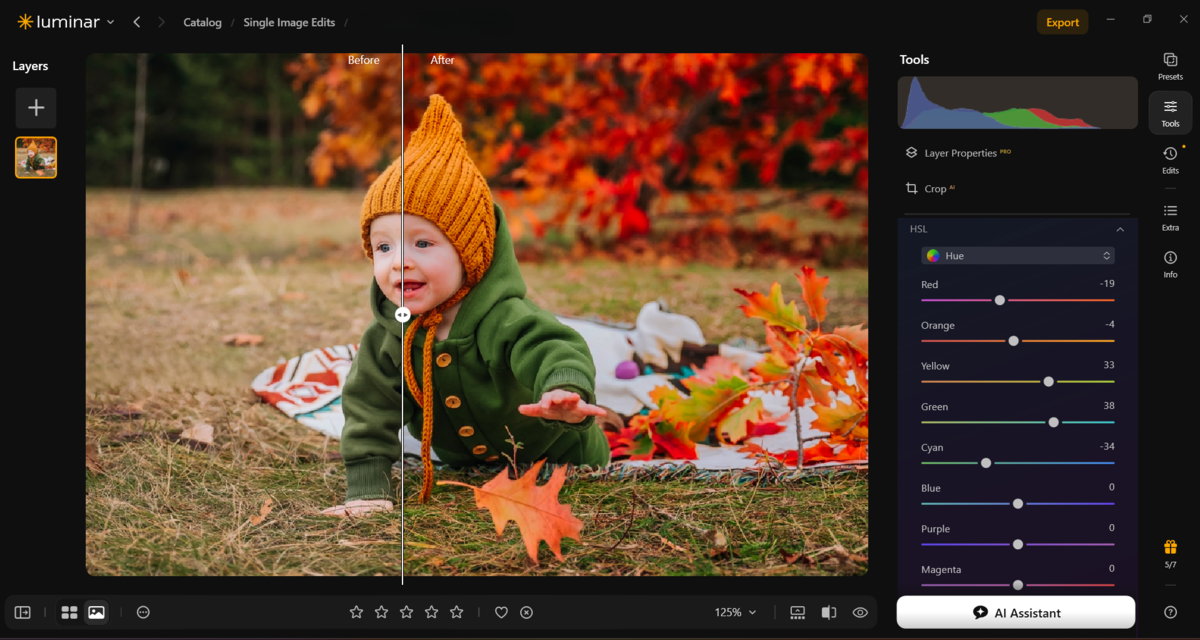Rate the photo one star
1200x640 pixels.
pos(356,612)
